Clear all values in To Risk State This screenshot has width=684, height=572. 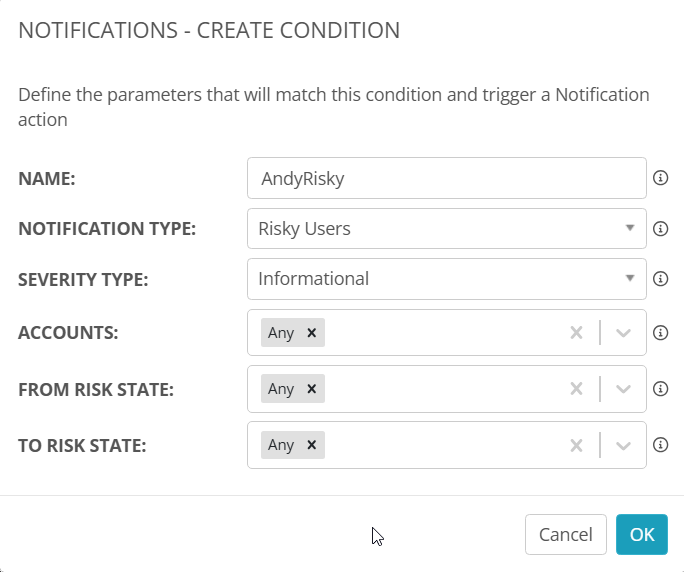pyautogui.click(x=576, y=445)
